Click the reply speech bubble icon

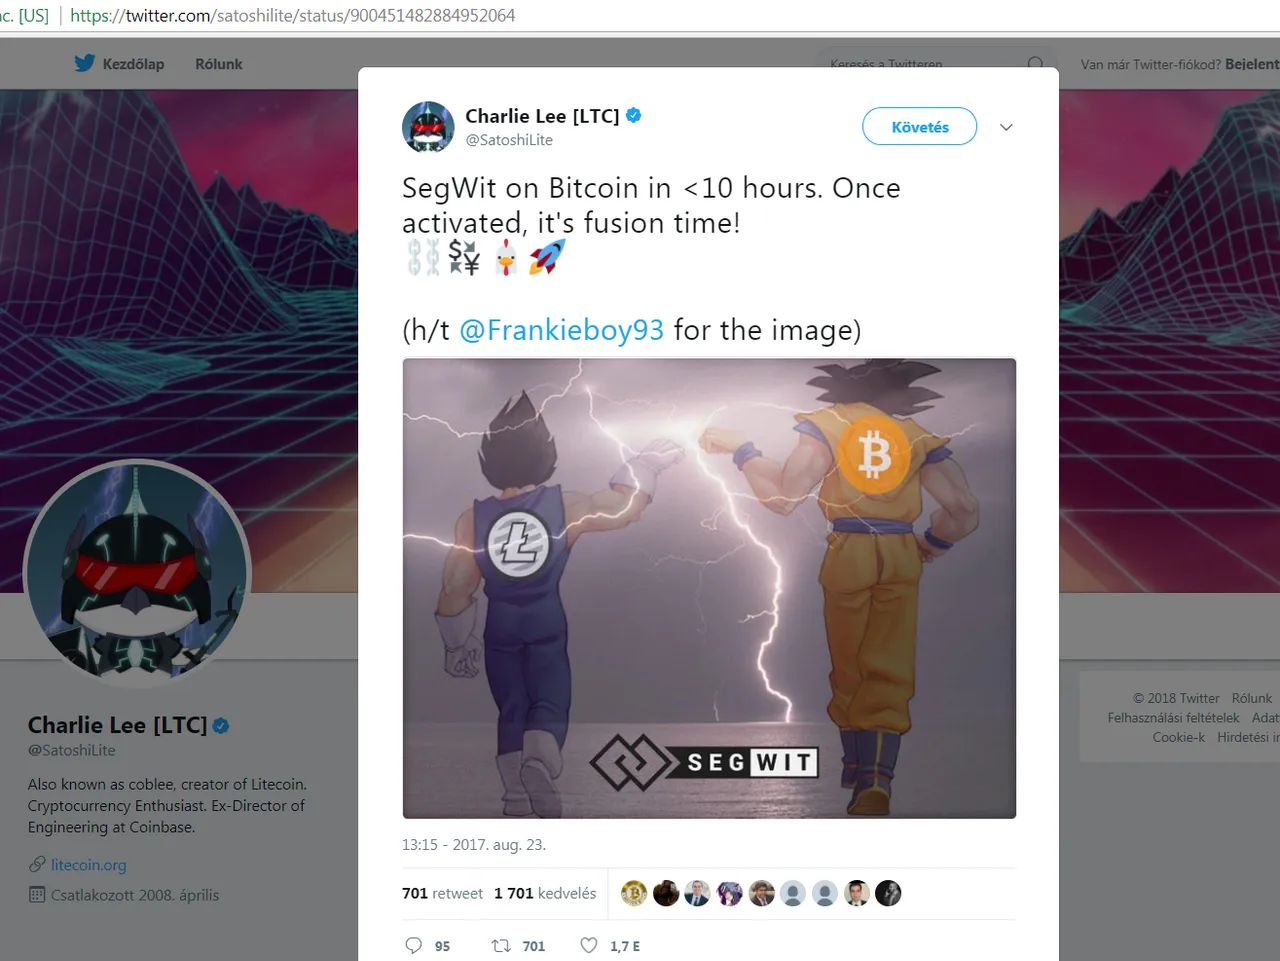pyautogui.click(x=413, y=945)
